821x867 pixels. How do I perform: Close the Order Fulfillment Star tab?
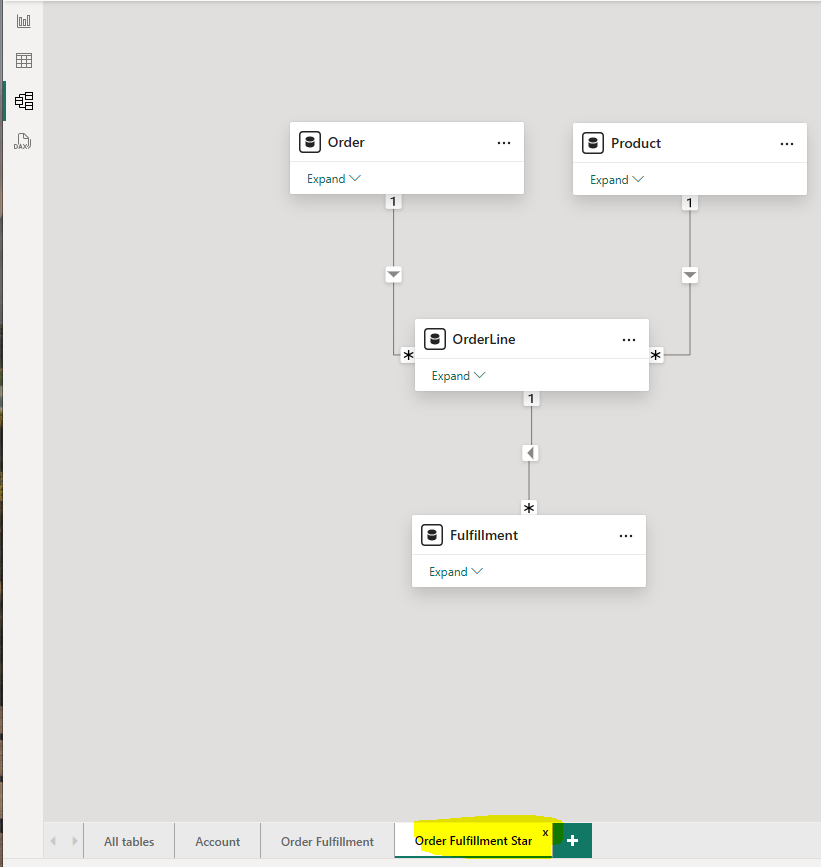click(x=545, y=833)
